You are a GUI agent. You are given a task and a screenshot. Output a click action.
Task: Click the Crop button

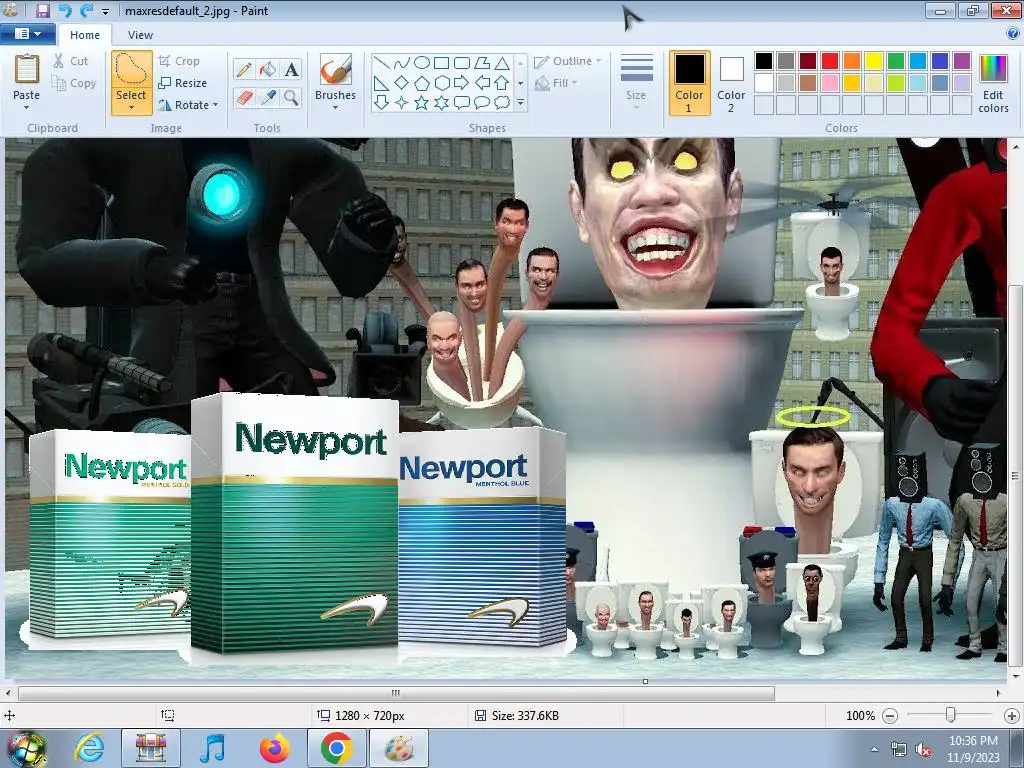[x=178, y=61]
